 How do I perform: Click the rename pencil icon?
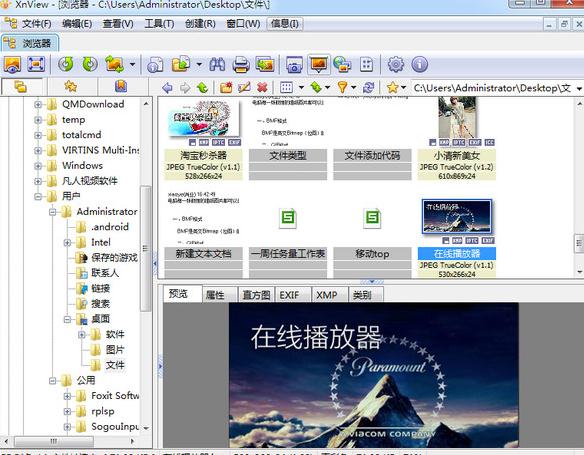tap(244, 88)
